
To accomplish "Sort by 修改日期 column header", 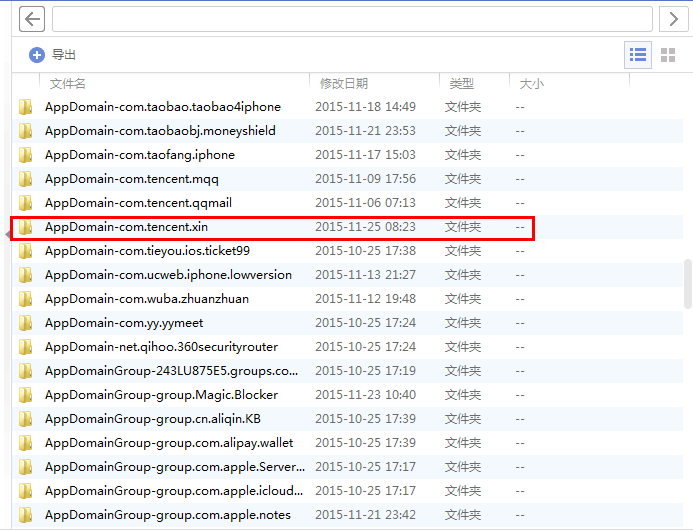I will (x=344, y=84).
